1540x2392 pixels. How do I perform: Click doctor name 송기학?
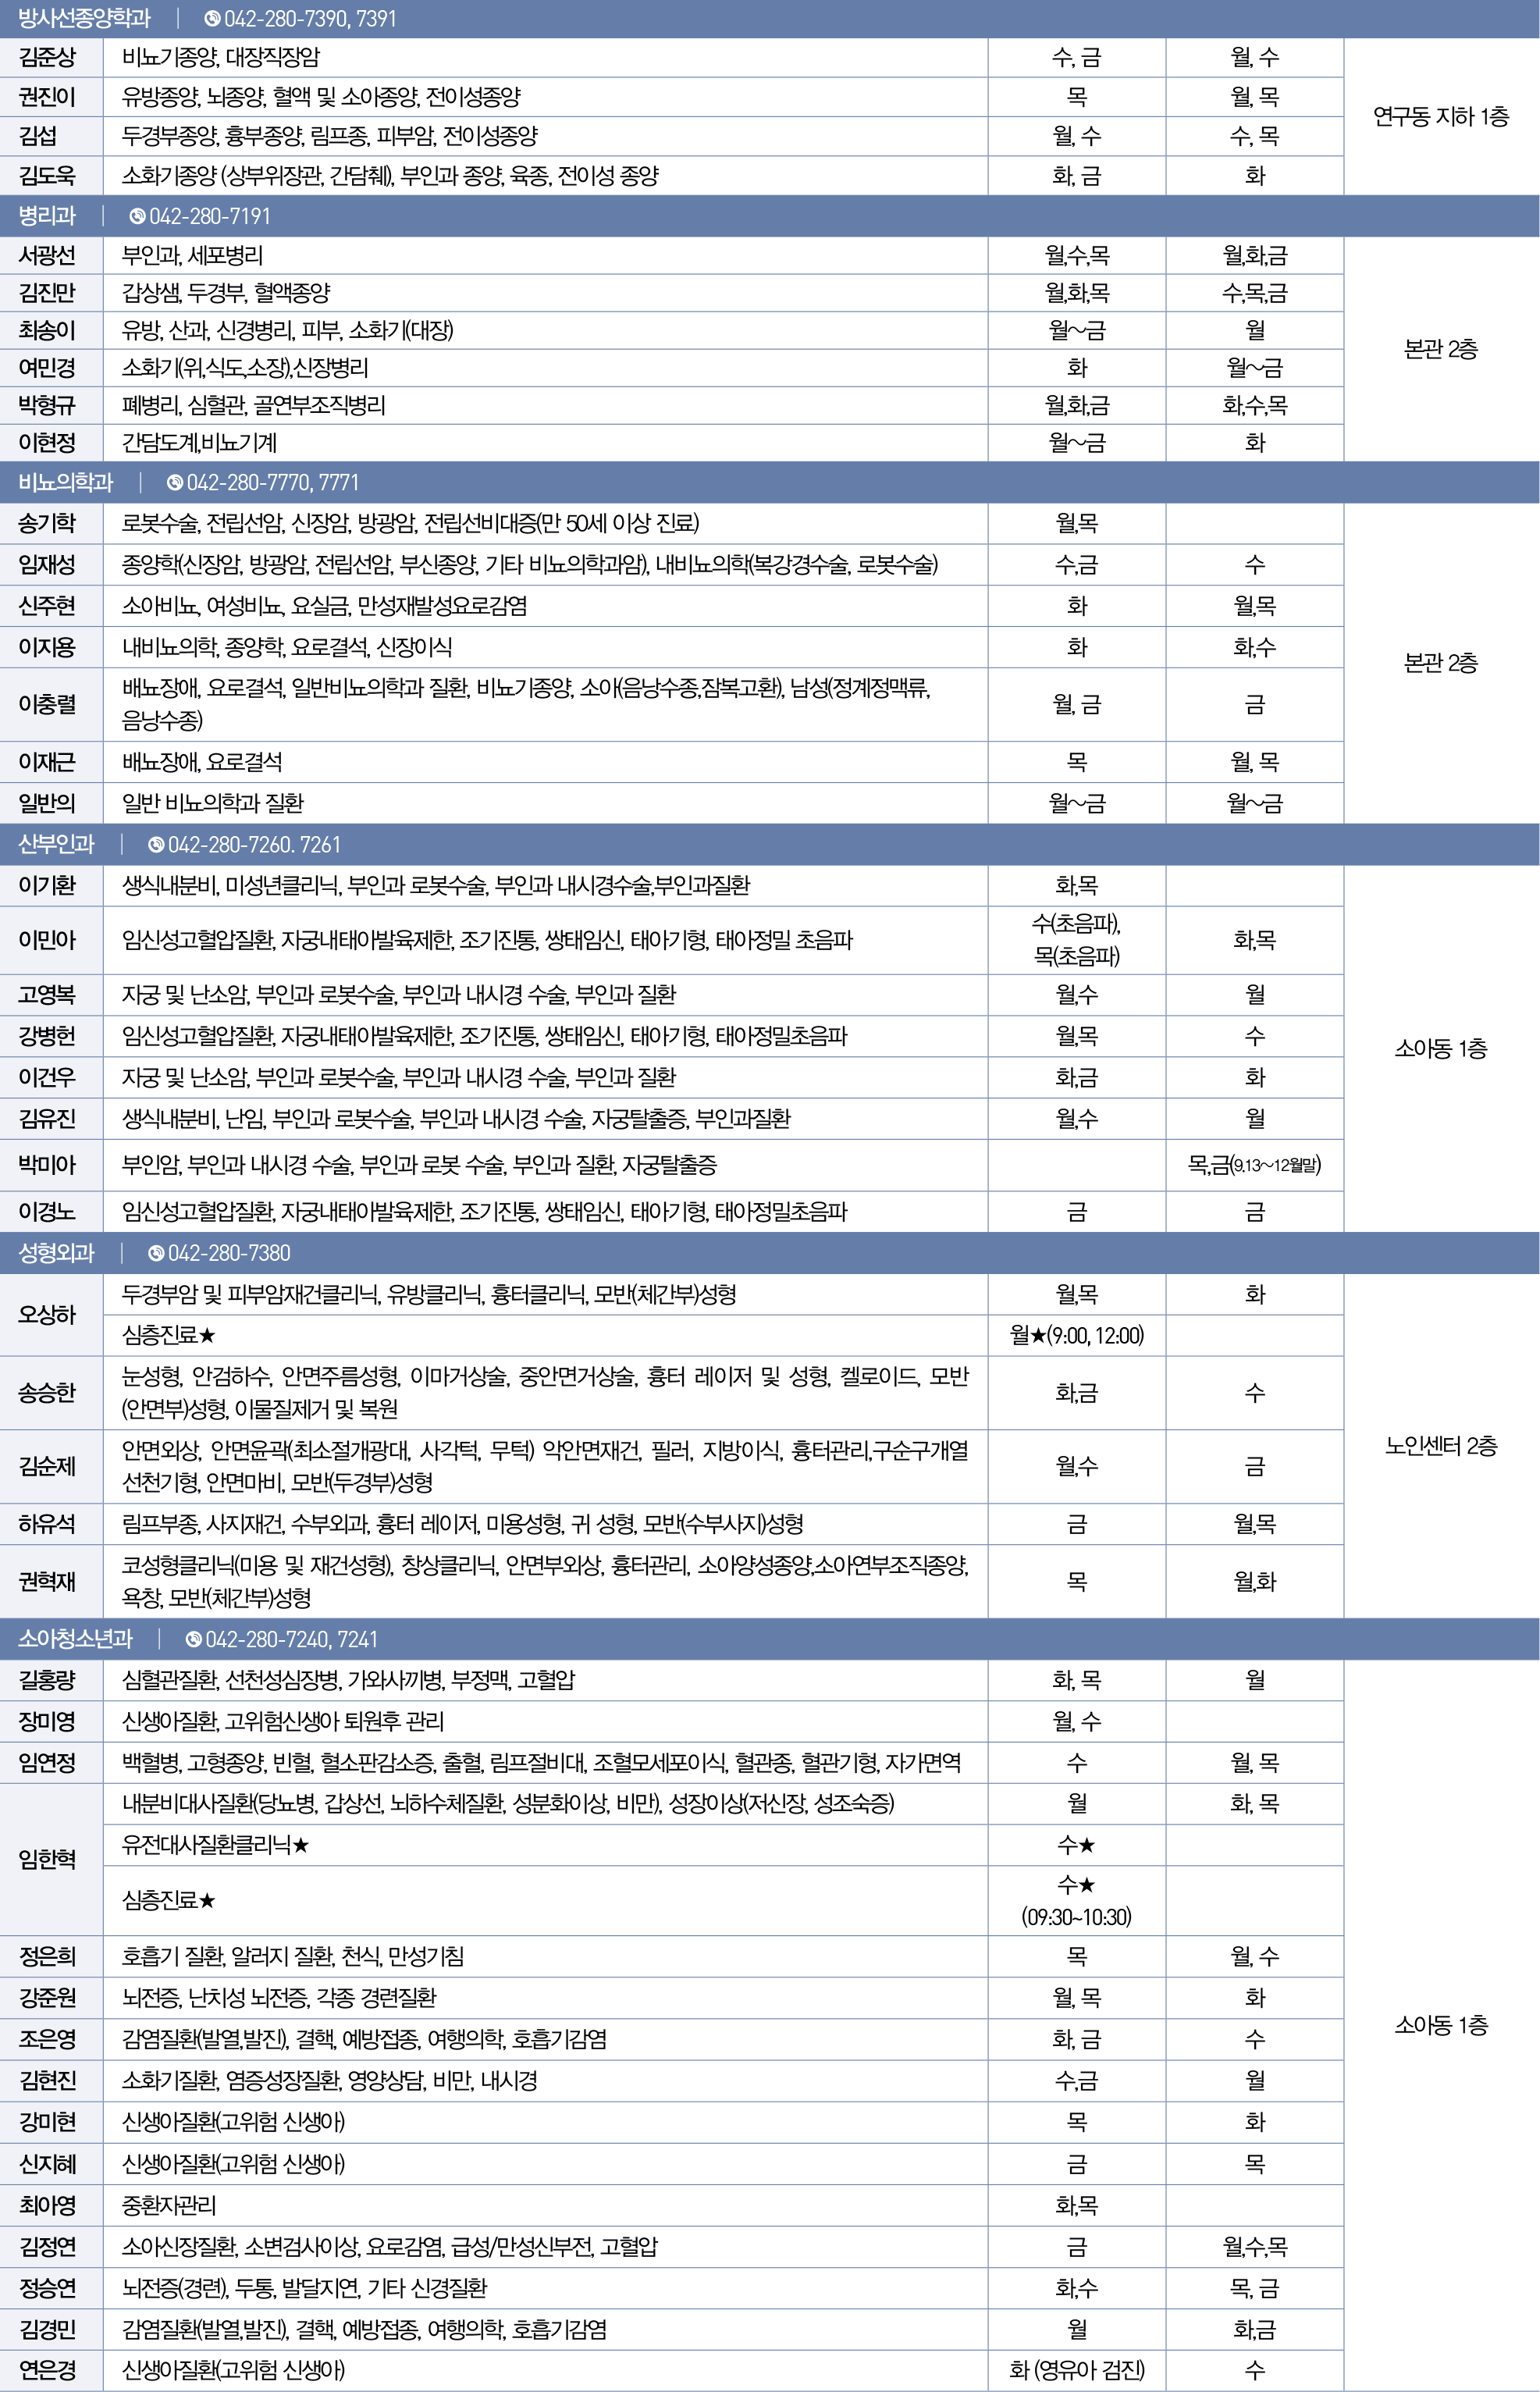point(47,523)
